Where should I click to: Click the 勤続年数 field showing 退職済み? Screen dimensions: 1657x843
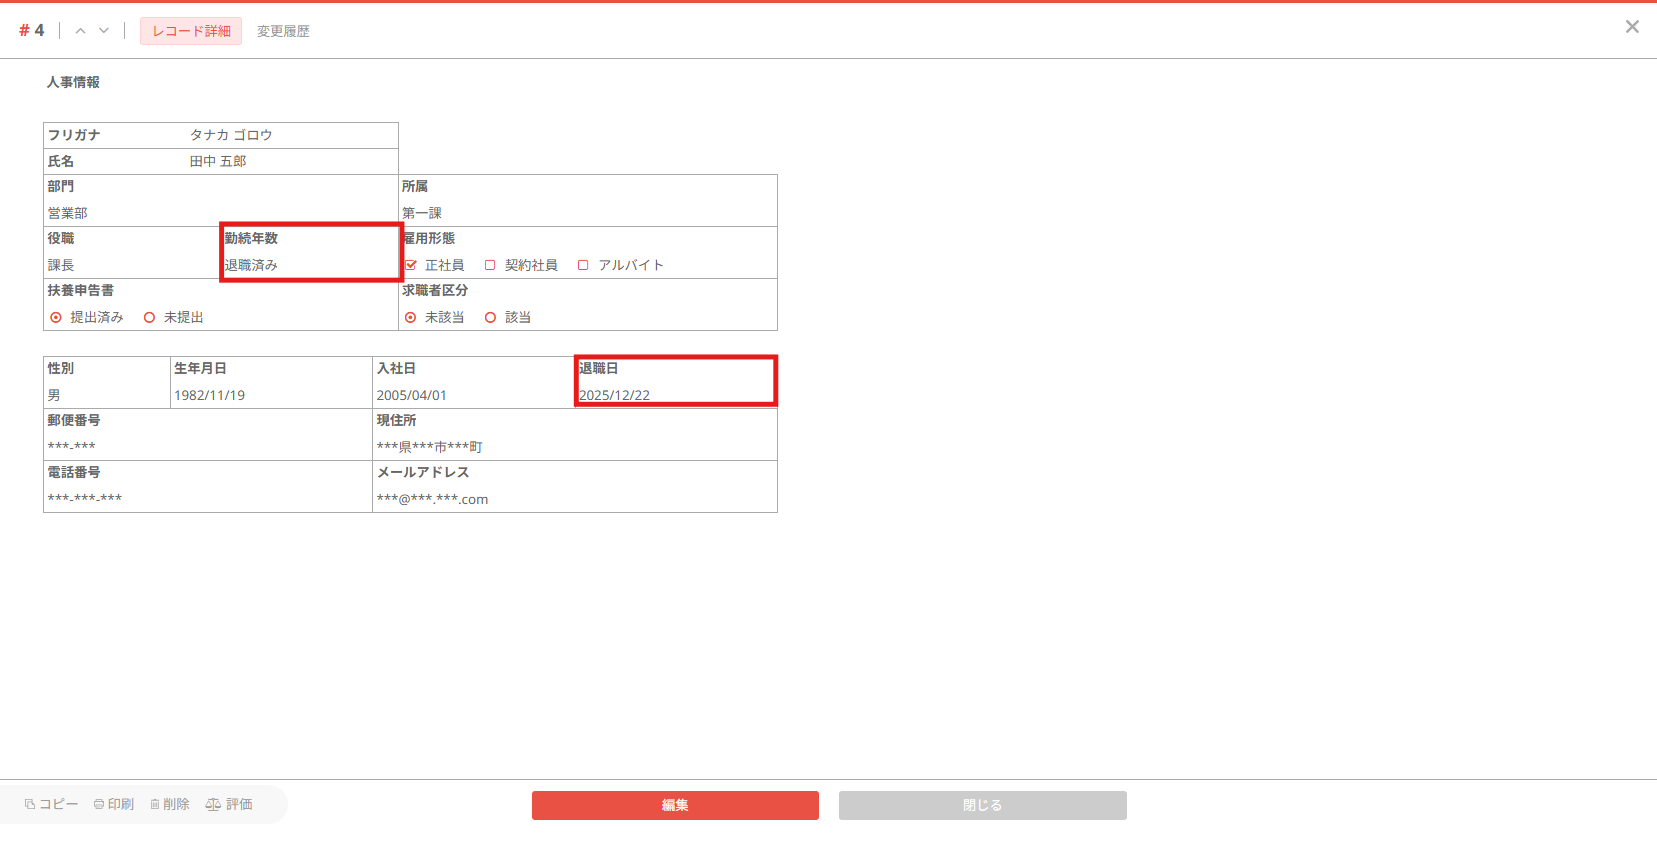pyautogui.click(x=251, y=265)
